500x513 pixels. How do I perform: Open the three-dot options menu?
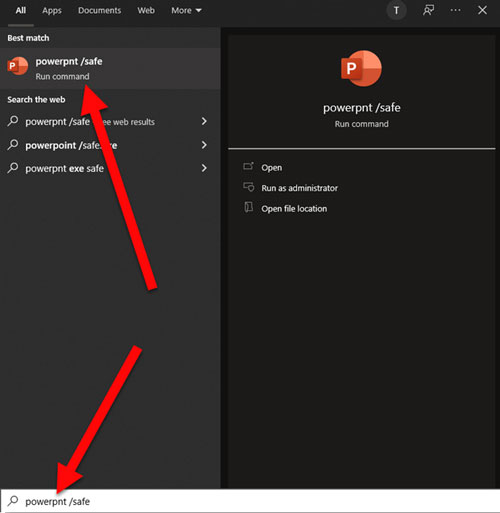click(455, 10)
